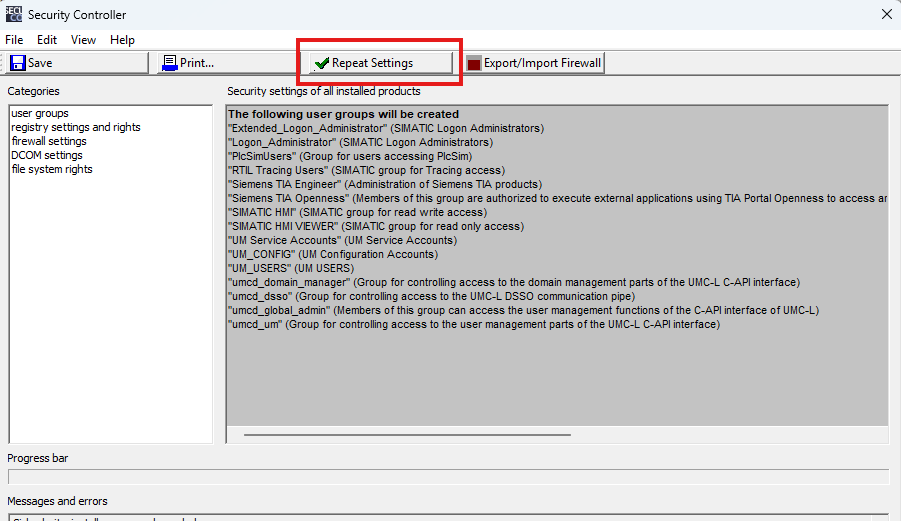Click the progress bar
The image size is (901, 521).
(x=448, y=477)
